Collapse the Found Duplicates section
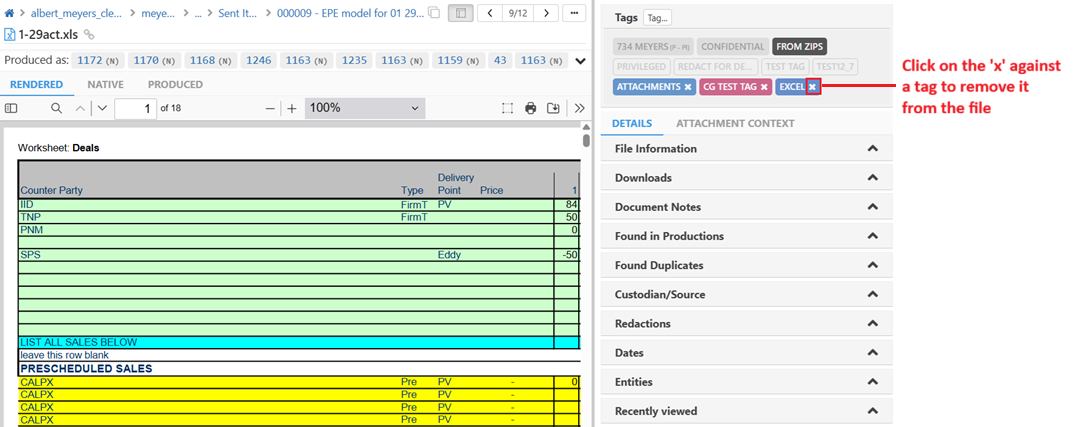1076x427 pixels. click(872, 265)
